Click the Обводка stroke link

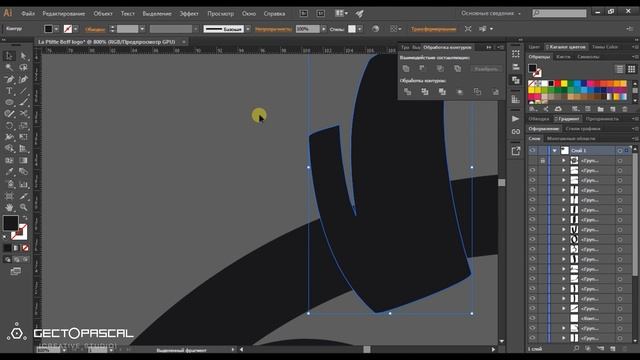[x=95, y=29]
